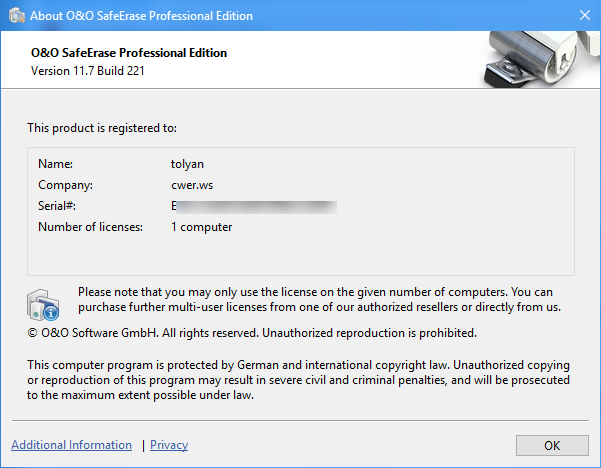
Task: Click the 'About O&O SafeErase' title bar text
Action: [144, 16]
